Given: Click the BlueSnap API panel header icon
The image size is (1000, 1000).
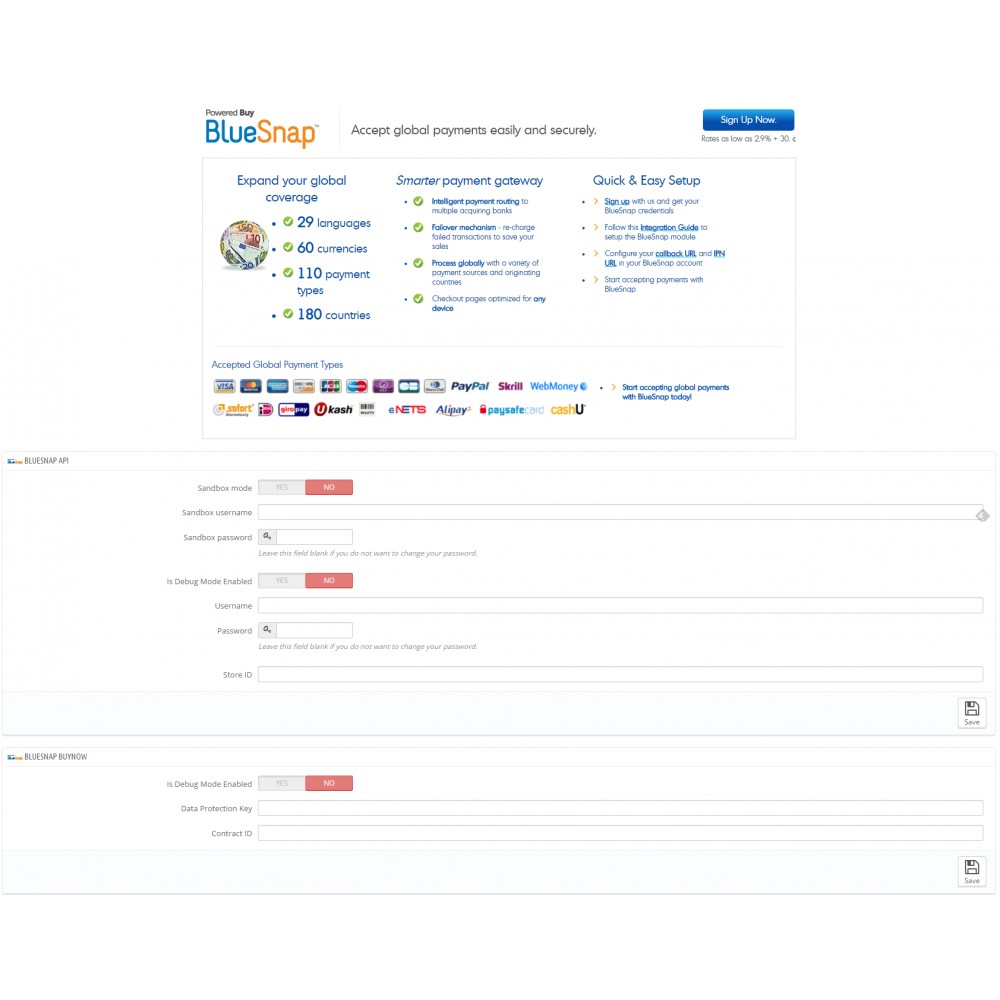Looking at the screenshot, I should coord(15,461).
